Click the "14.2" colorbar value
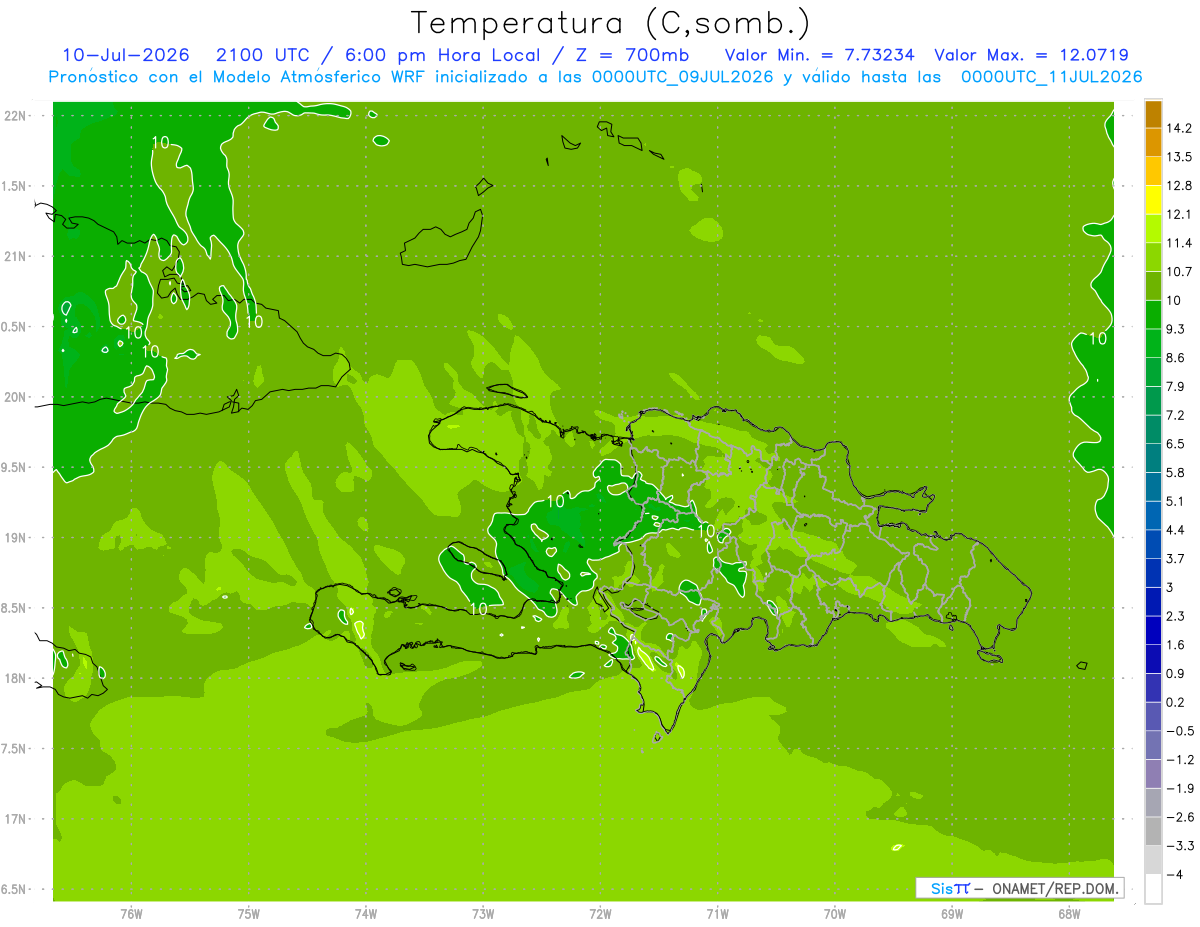1200x927 pixels. point(1179,128)
